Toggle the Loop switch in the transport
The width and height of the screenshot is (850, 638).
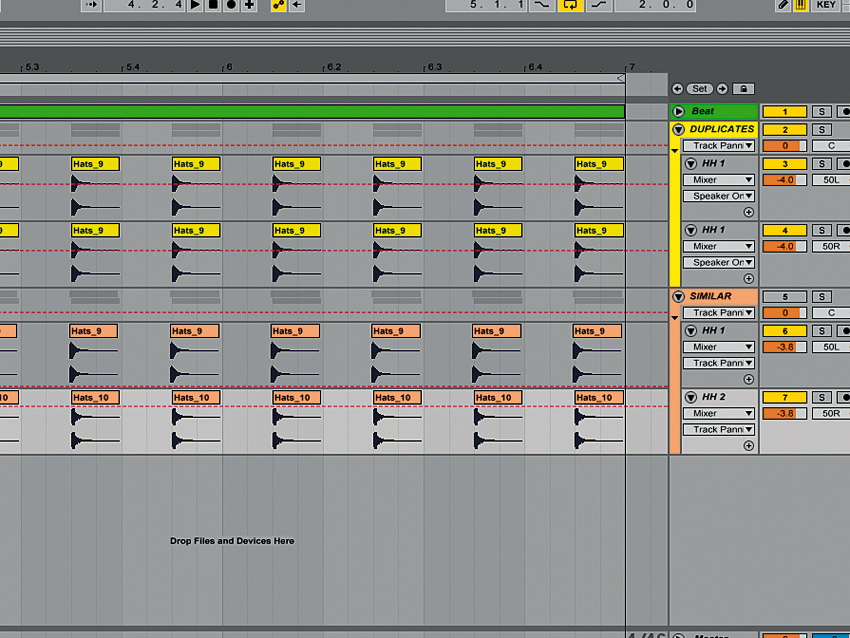(x=570, y=5)
